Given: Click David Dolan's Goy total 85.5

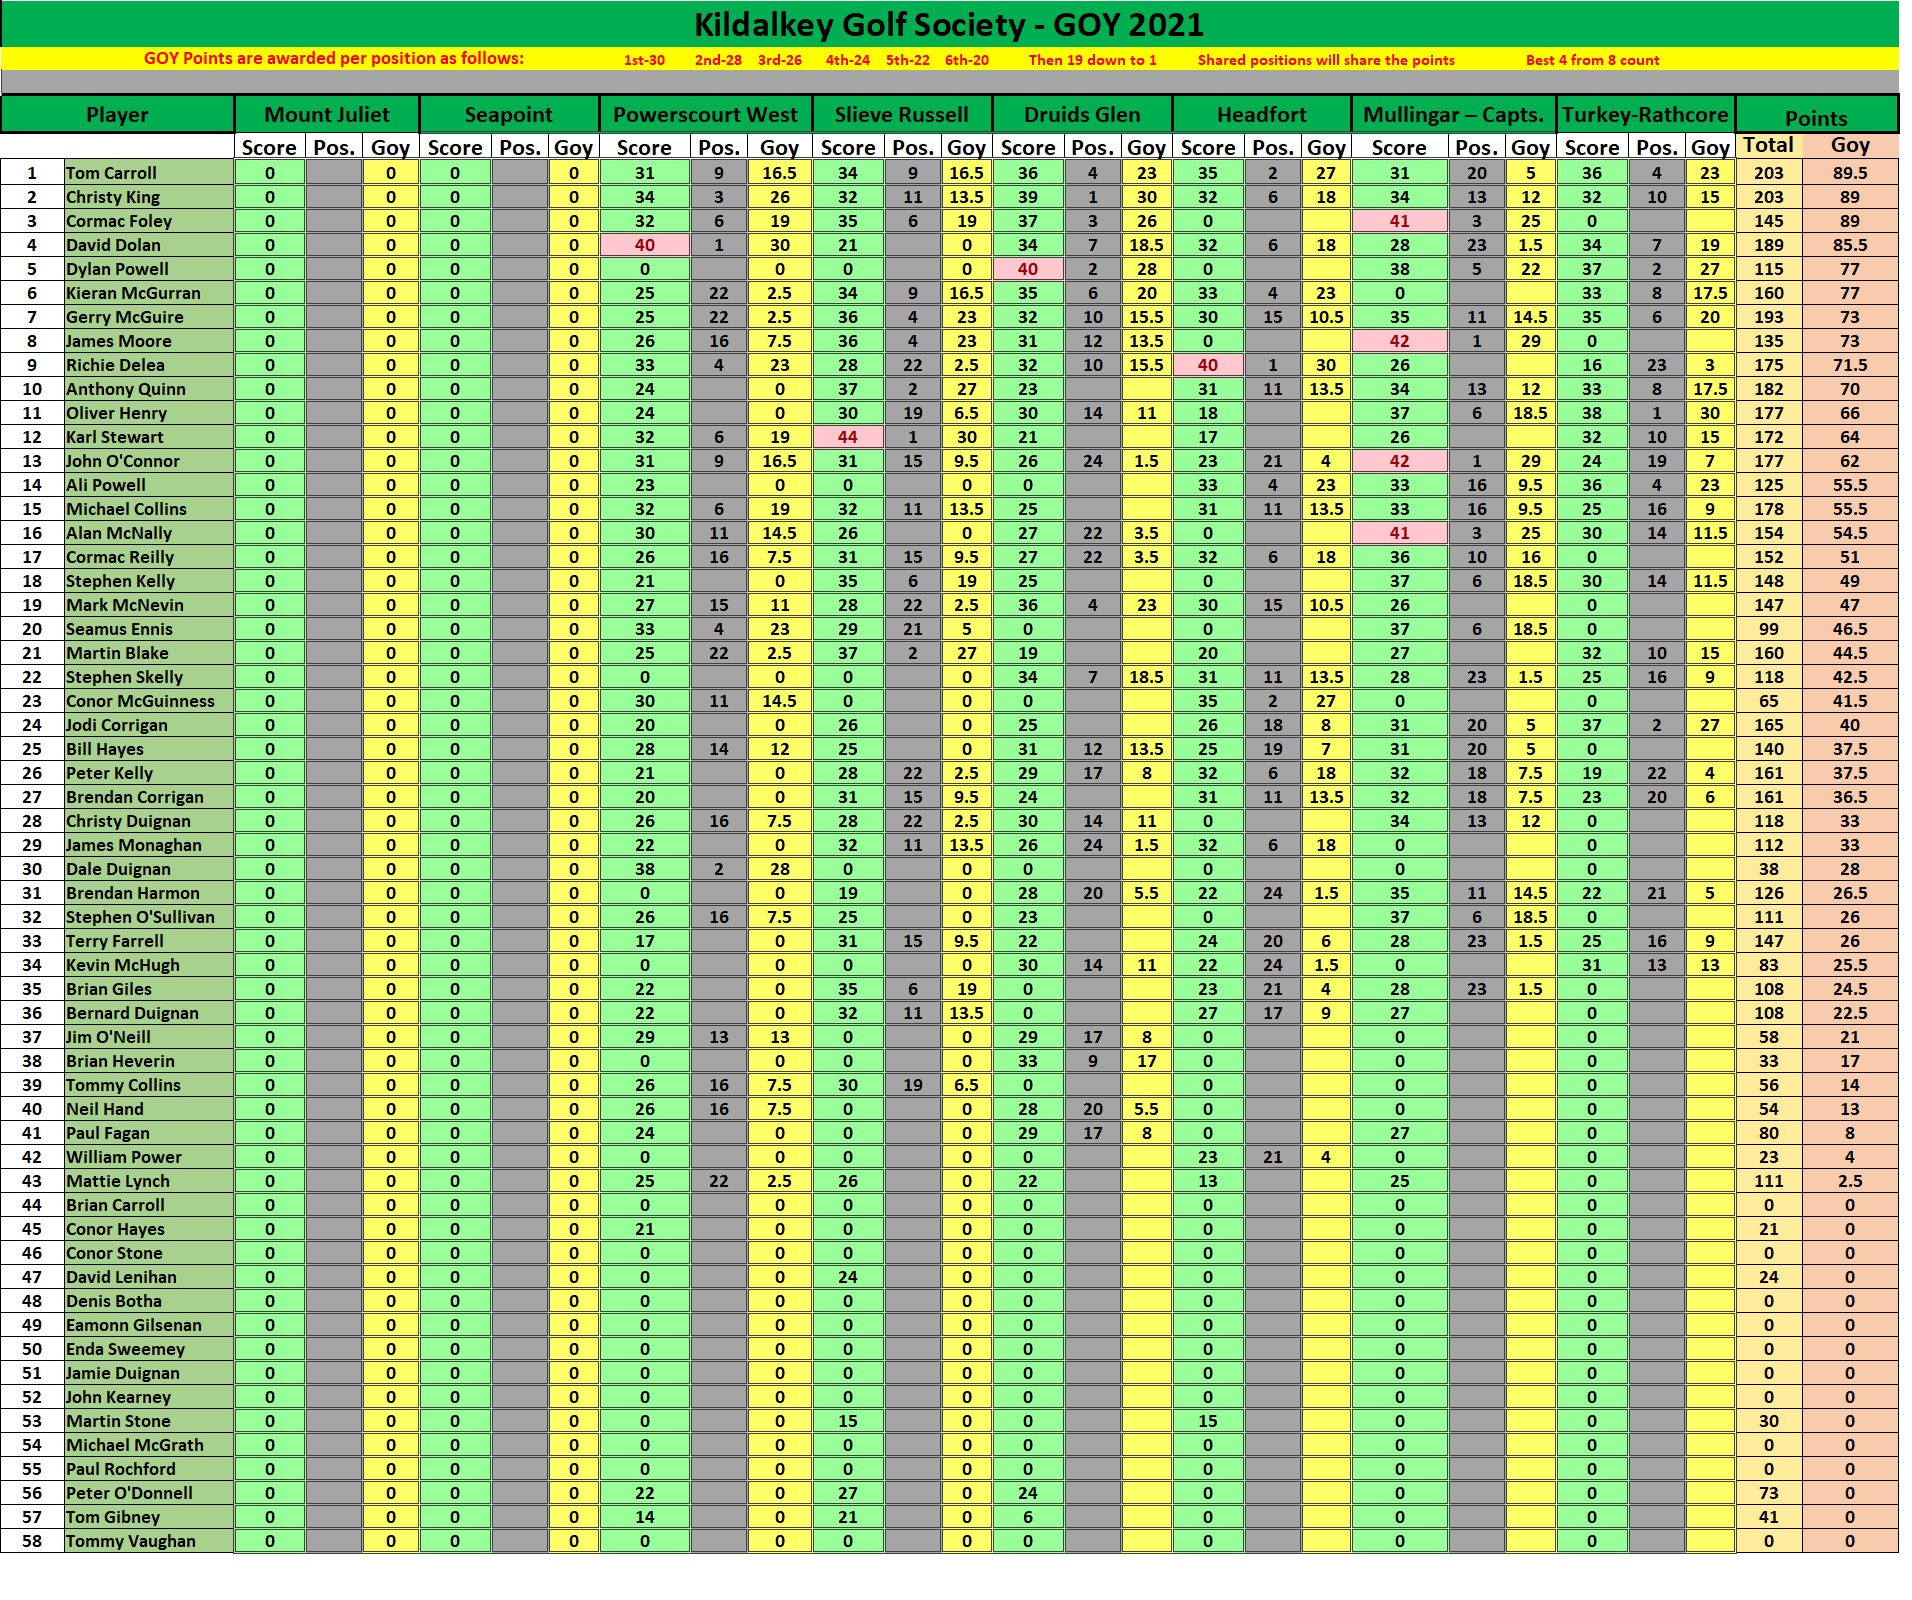Looking at the screenshot, I should click(1849, 245).
